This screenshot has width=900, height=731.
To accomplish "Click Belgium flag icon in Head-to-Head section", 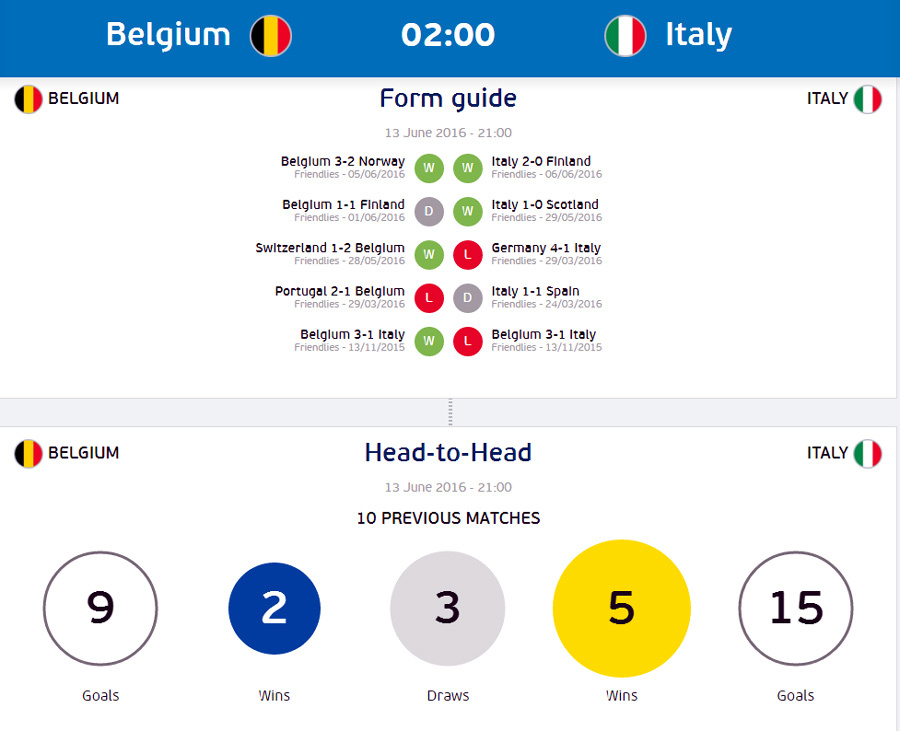I will (28, 453).
